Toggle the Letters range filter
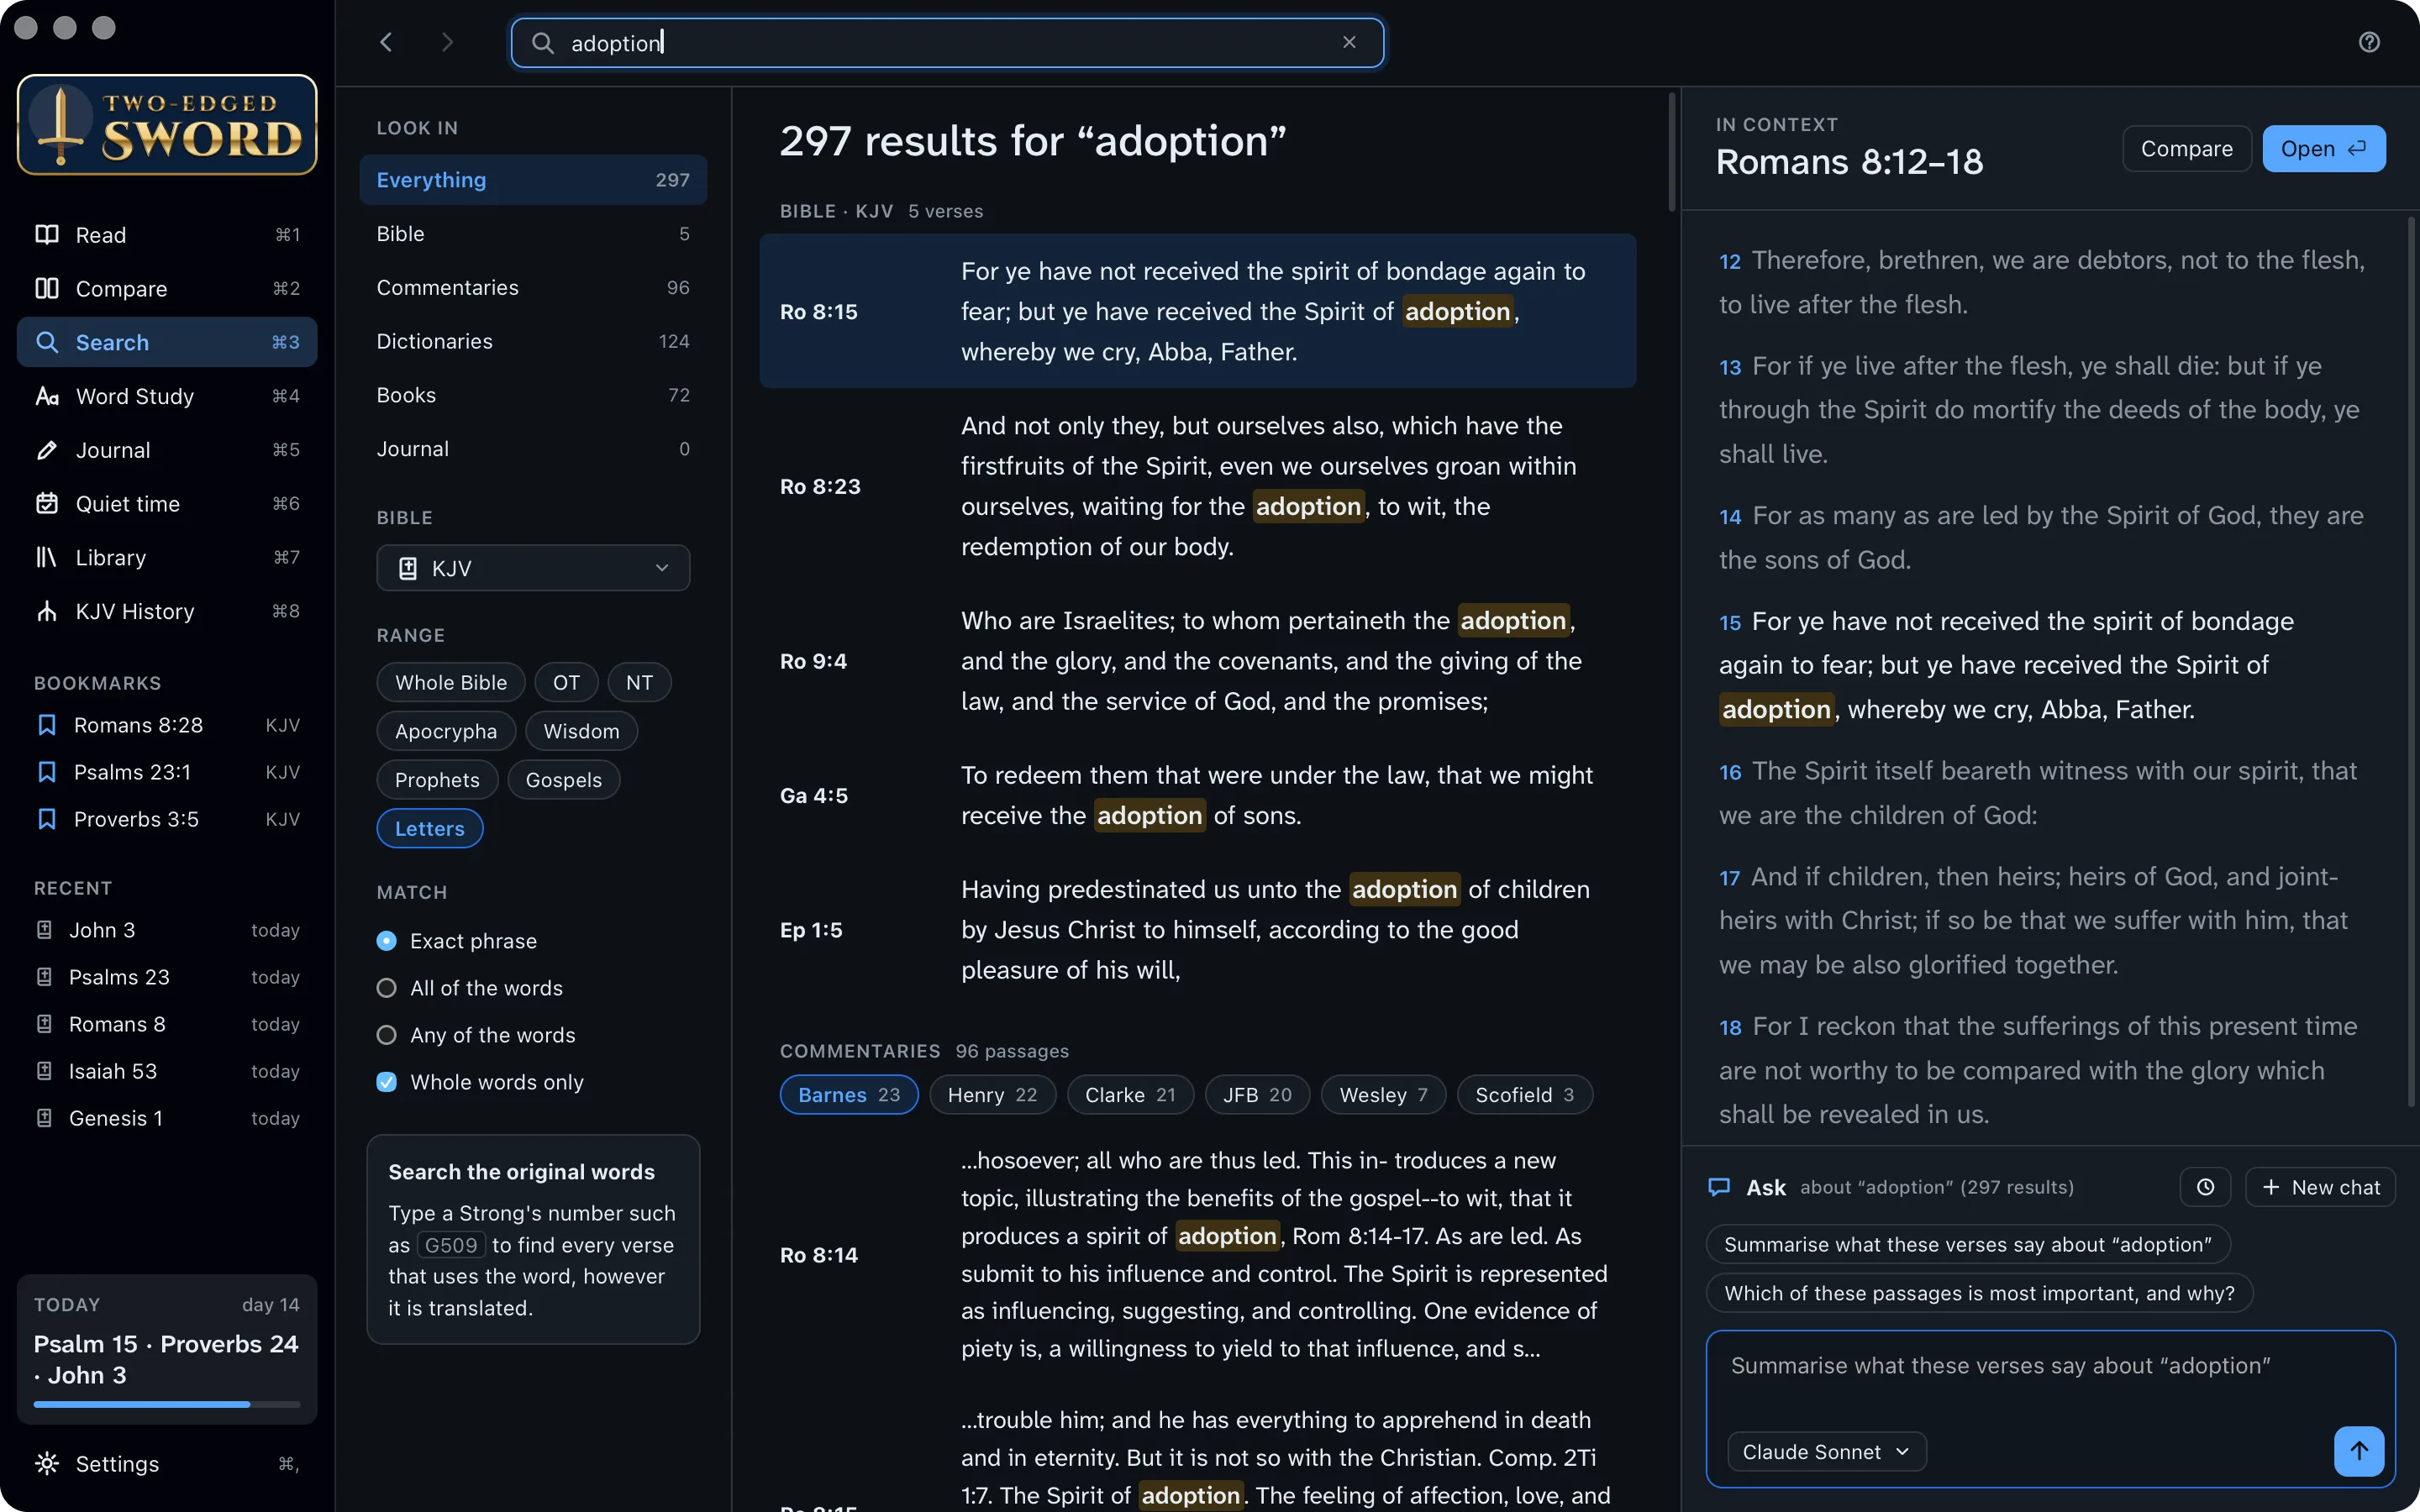Screen dimensions: 2420x1512 [x=429, y=828]
